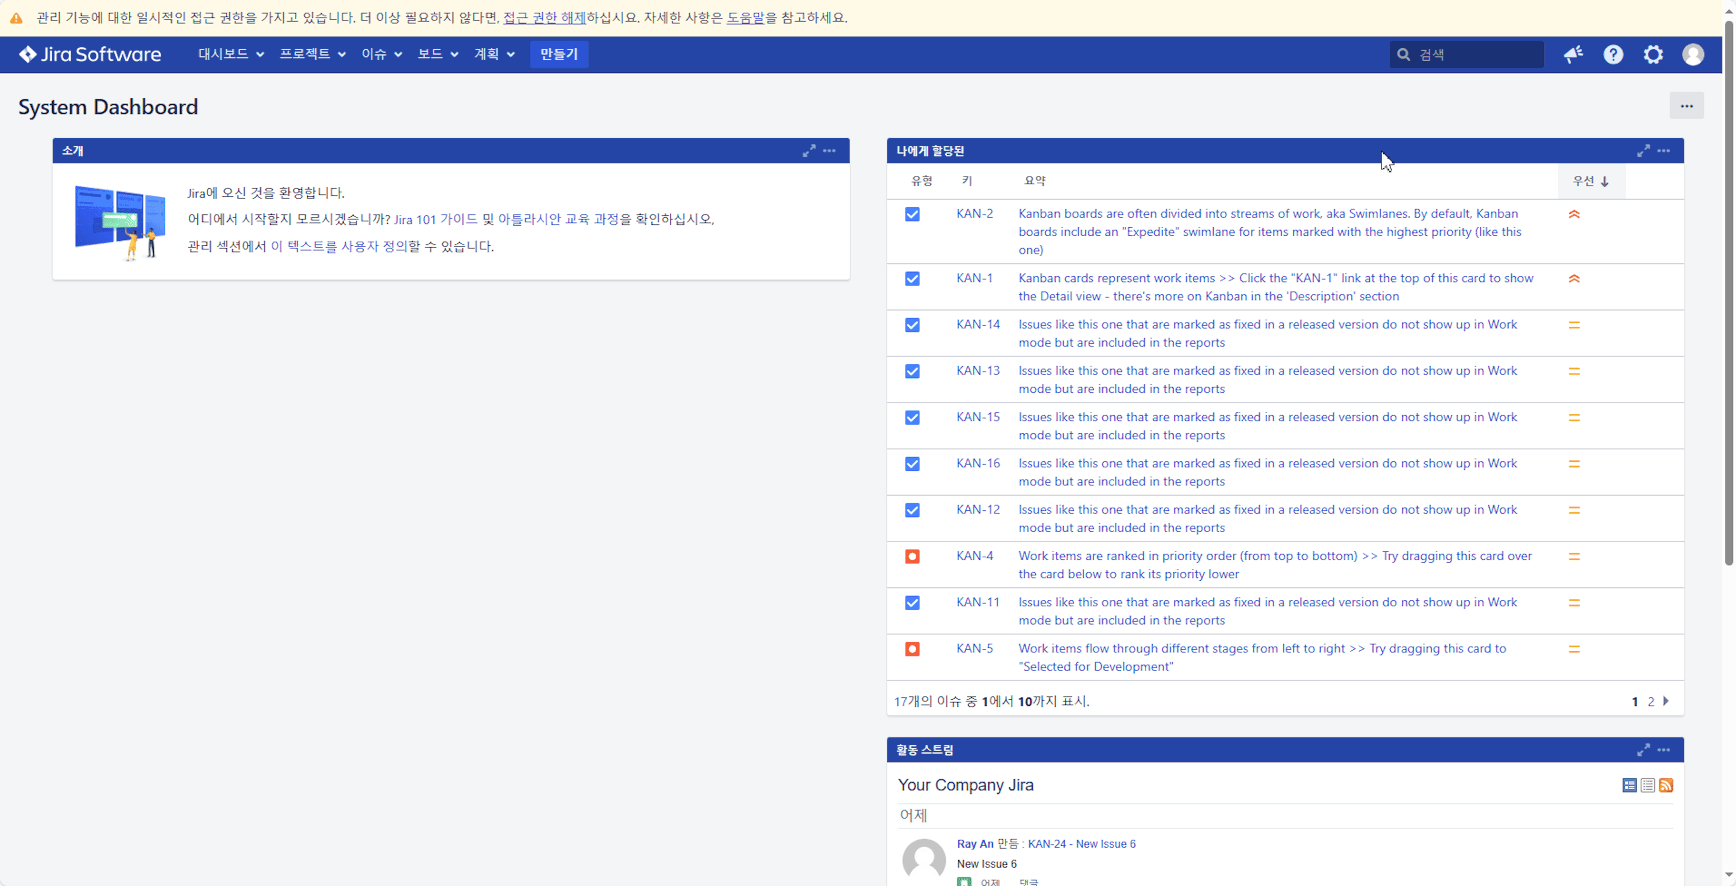Screen dimensions: 1736x886
Task: Click the 검색 search field
Action: click(1466, 54)
